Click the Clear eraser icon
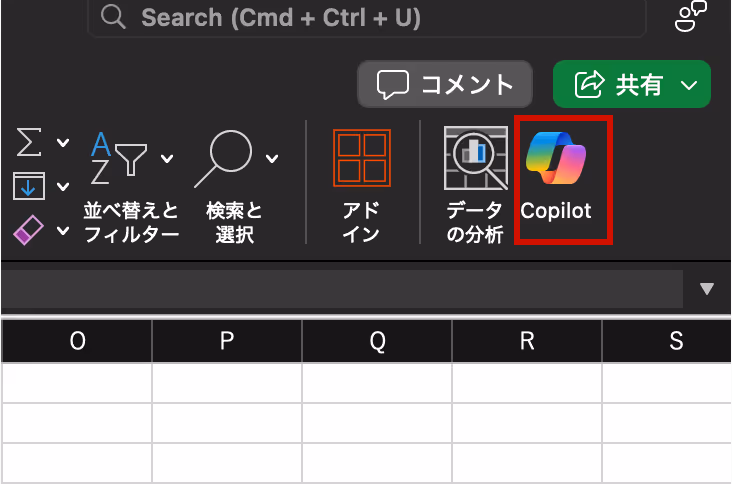Screen dimensions: 732x484 (x=28, y=230)
